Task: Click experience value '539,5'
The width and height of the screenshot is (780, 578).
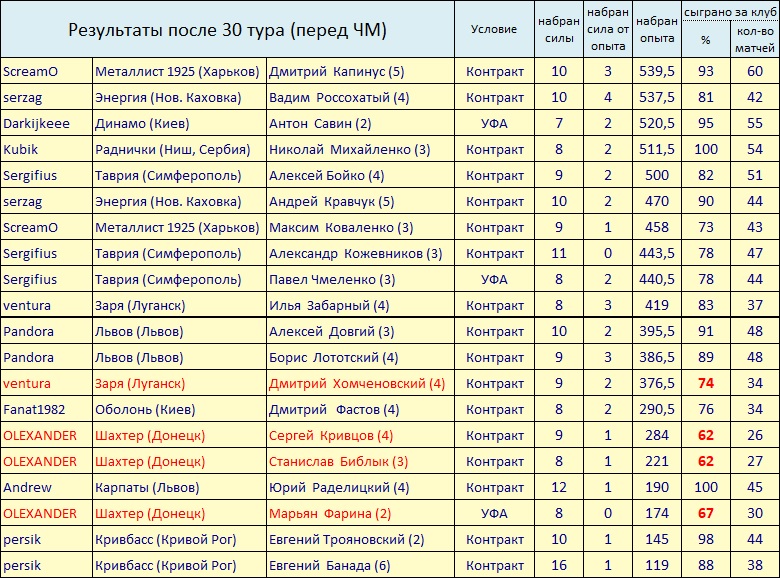Action: point(657,72)
